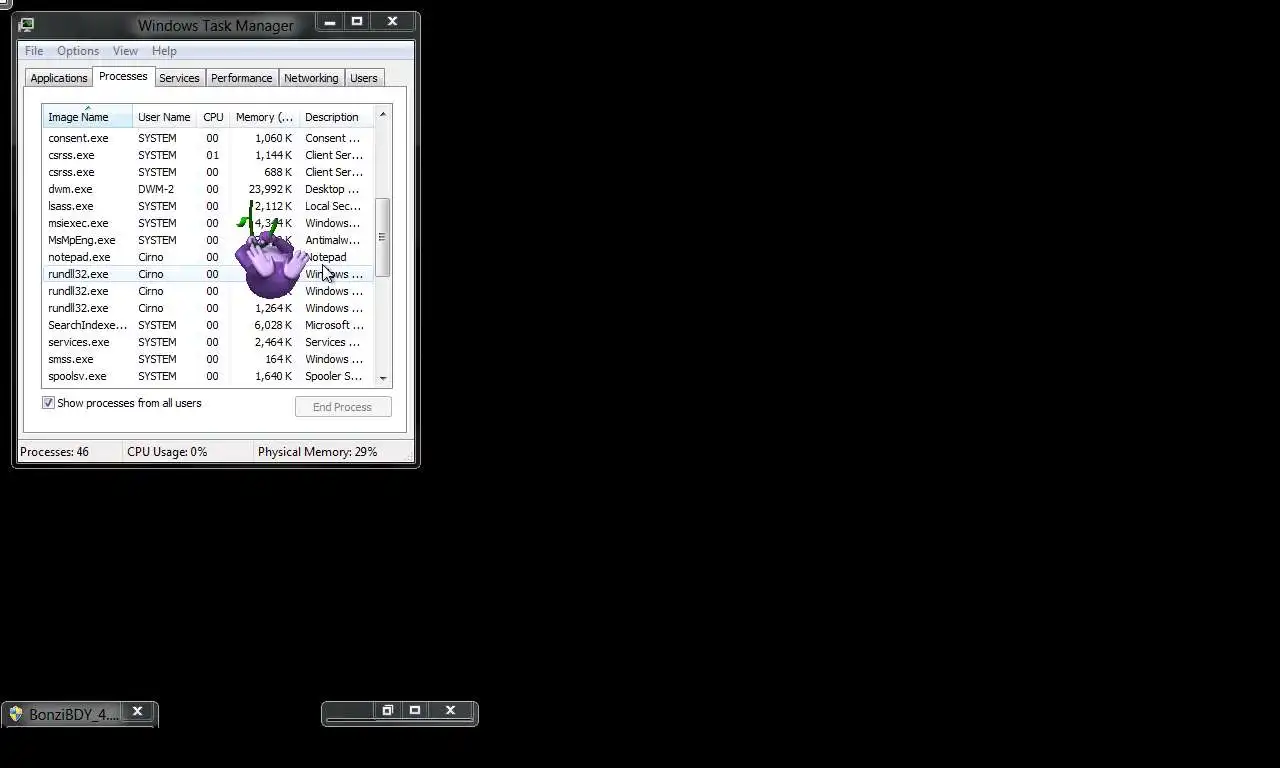
Task: Click the 23,992 K memory value
Action: [x=270, y=189]
